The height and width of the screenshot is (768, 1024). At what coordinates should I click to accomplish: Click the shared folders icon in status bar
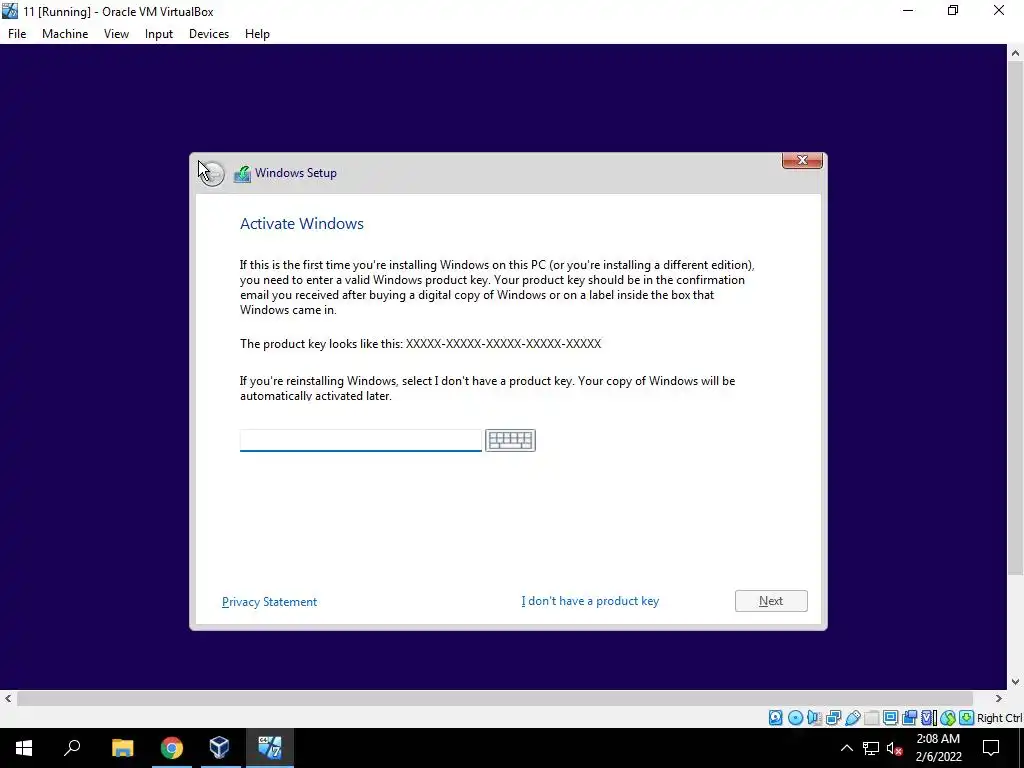tap(871, 718)
